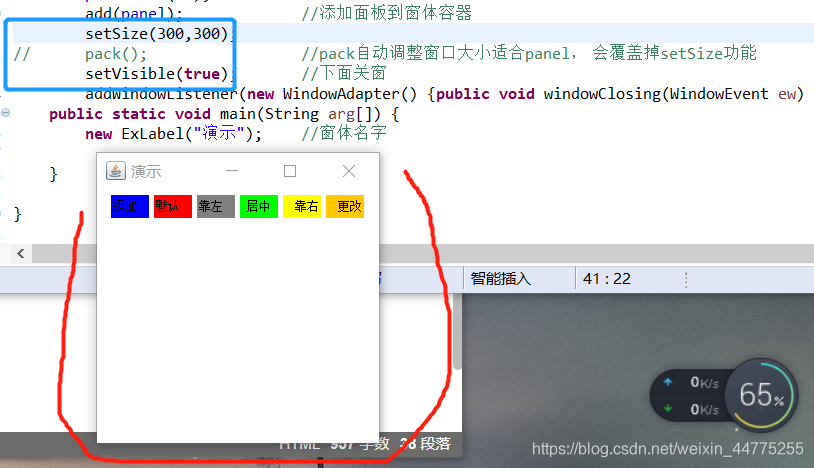
Task: Collapse the main method fold marker
Action: pos(5,113)
